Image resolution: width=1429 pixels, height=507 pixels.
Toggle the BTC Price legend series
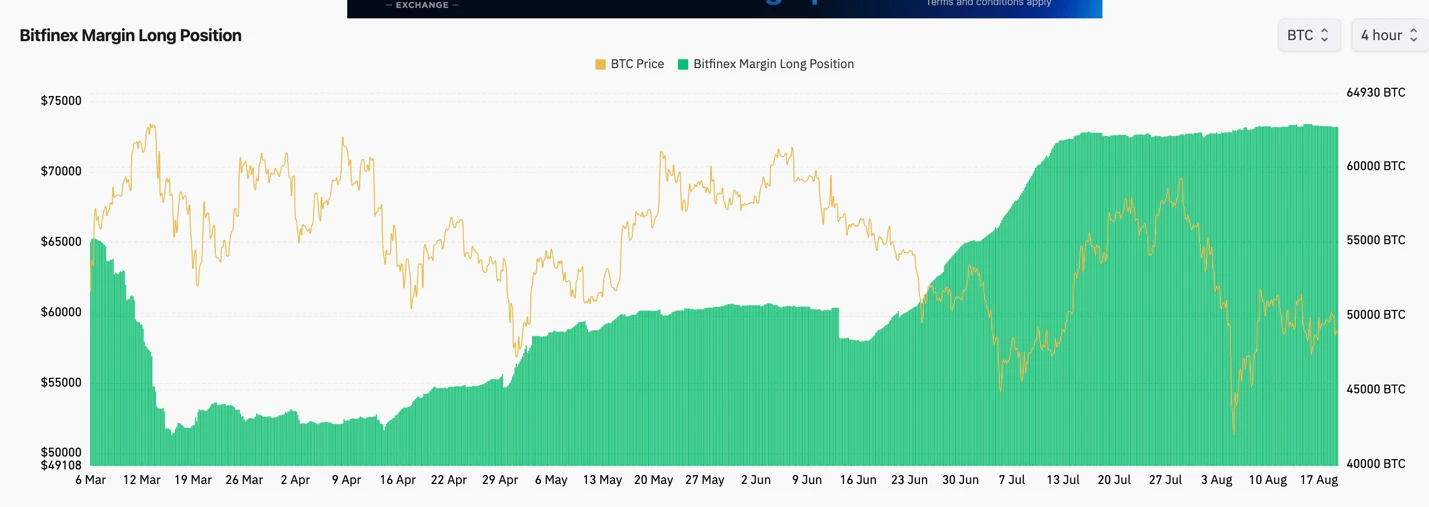[629, 64]
